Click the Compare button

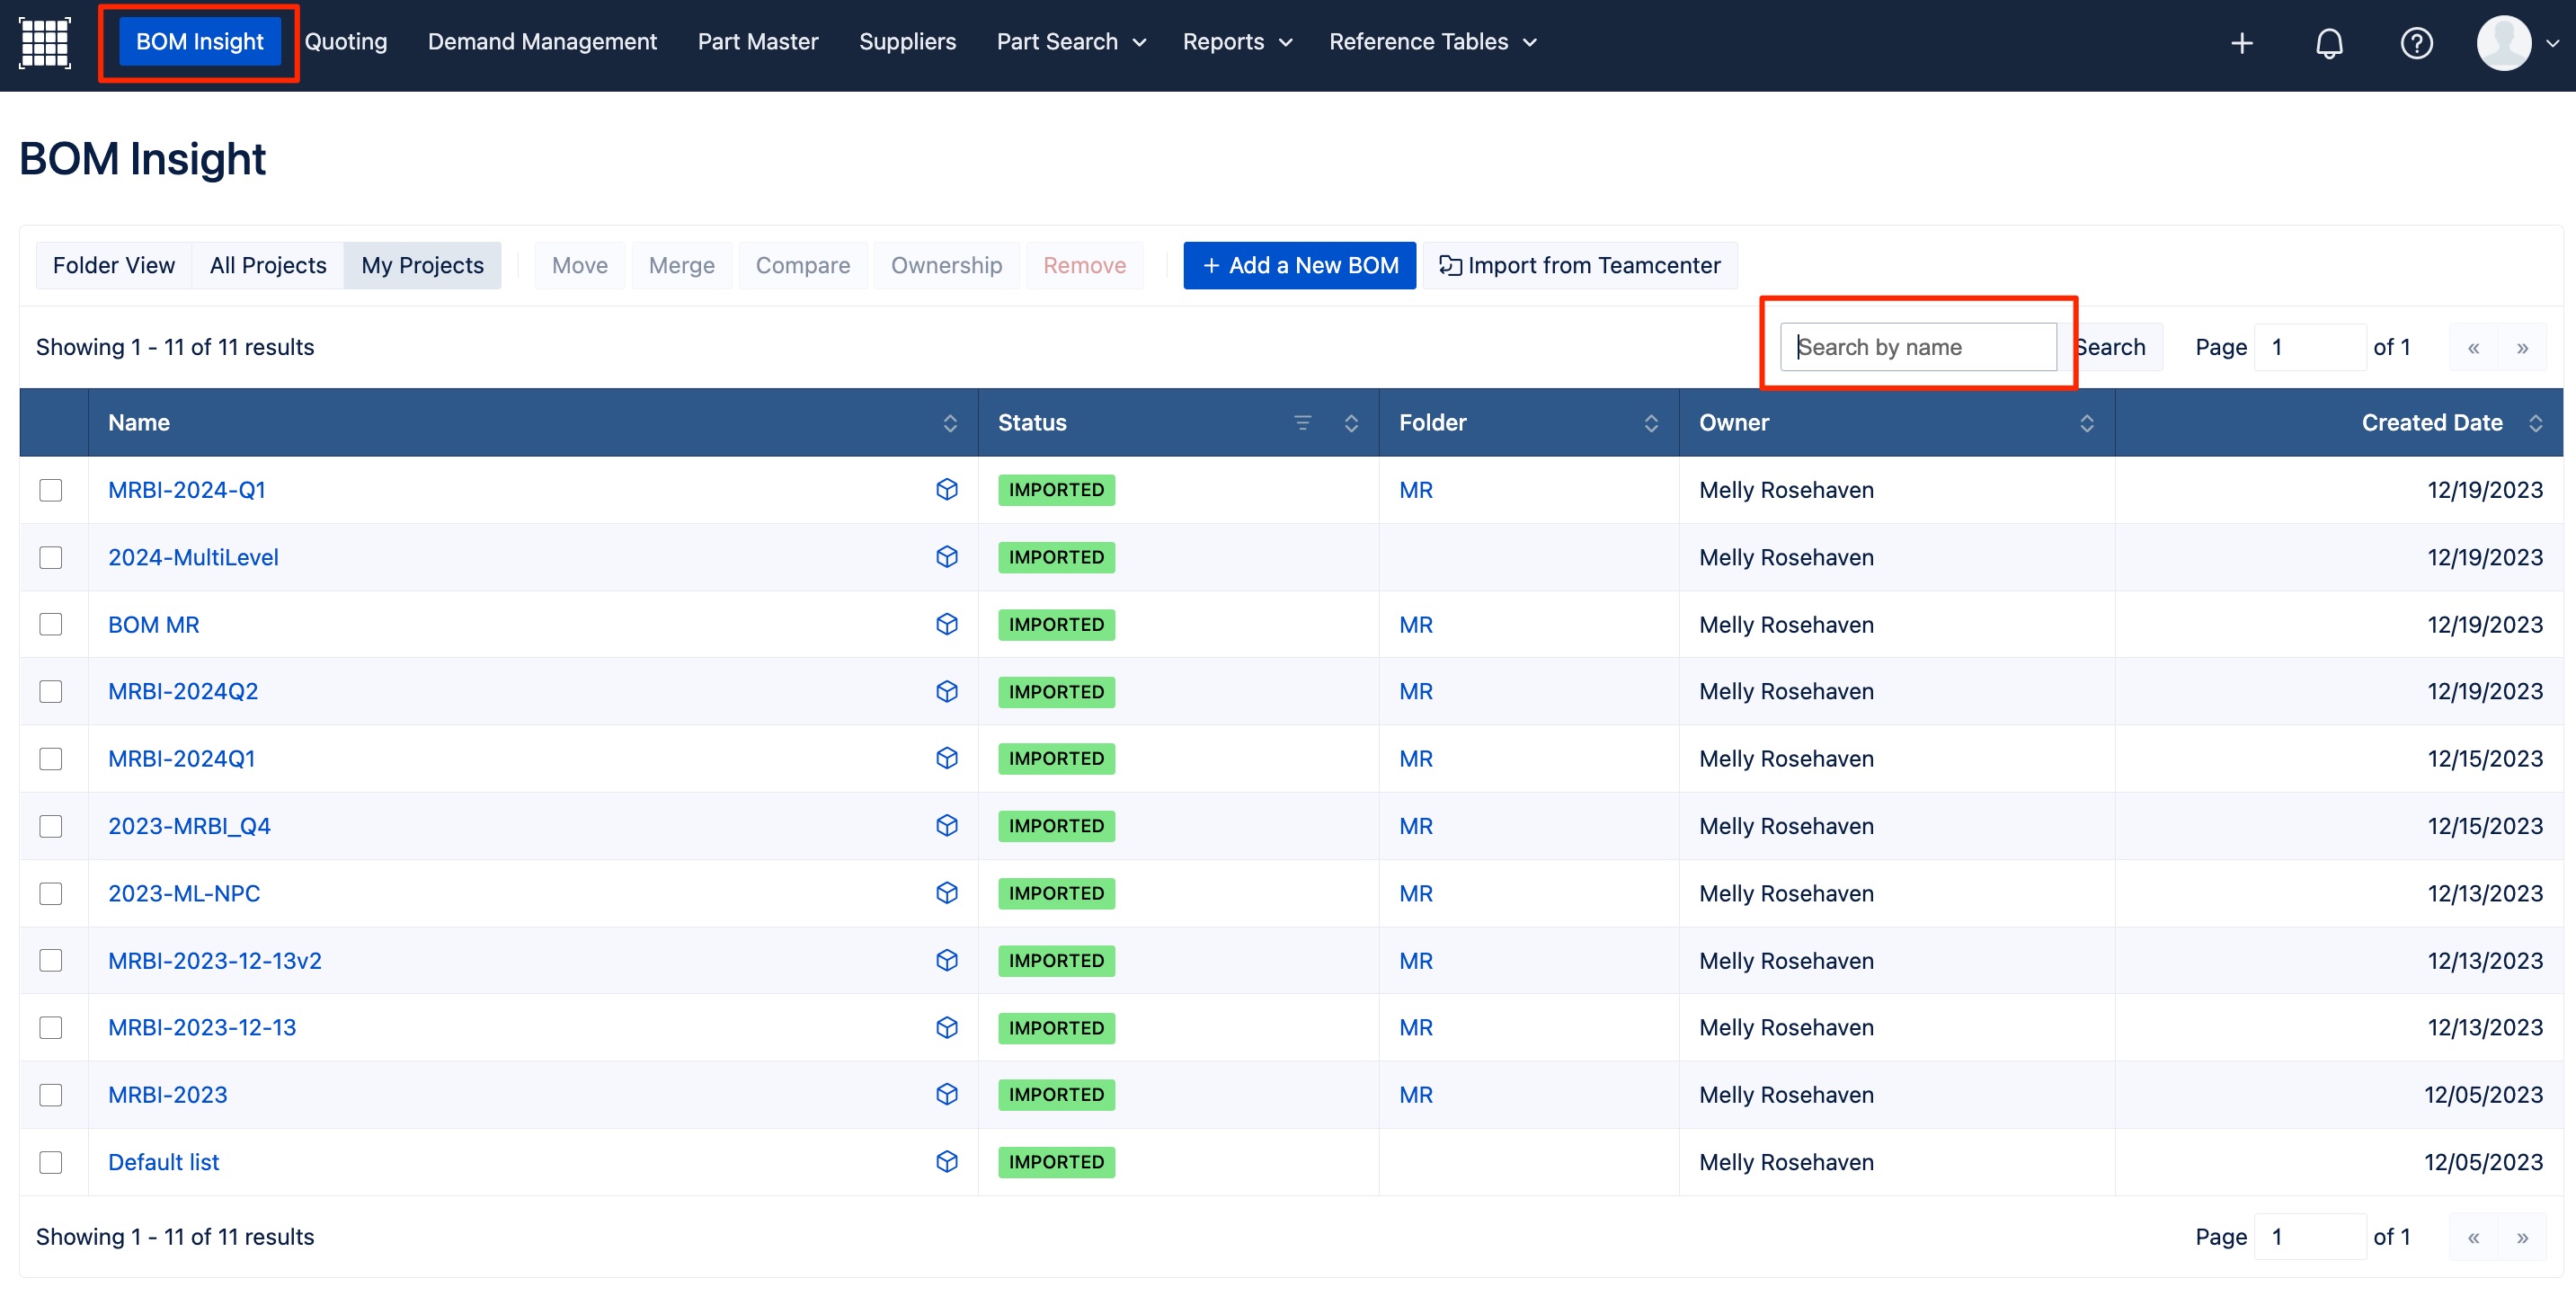(802, 265)
